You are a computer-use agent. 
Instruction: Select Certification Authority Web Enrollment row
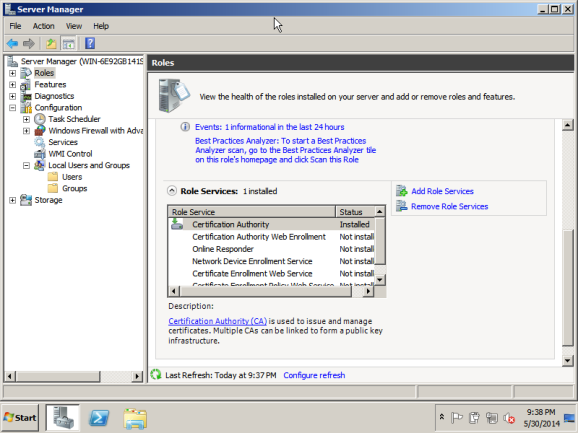pos(271,237)
